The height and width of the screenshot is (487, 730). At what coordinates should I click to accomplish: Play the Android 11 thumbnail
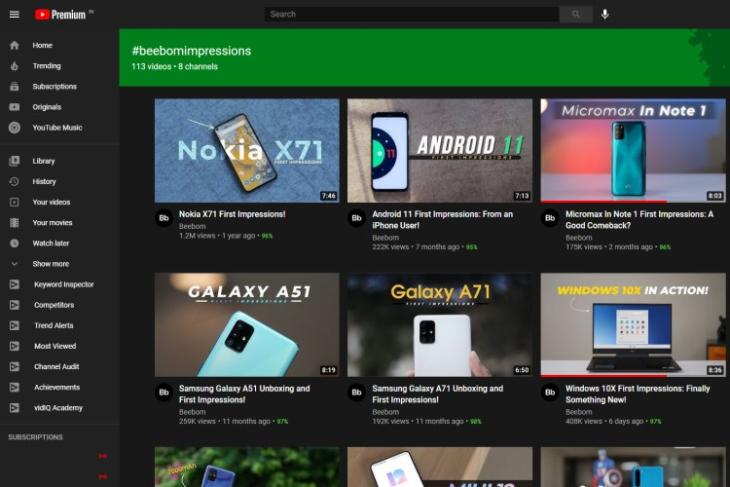440,150
